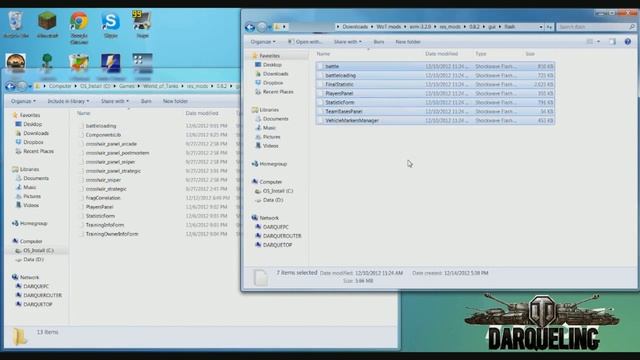The width and height of the screenshot is (640, 360).
Task: Select TeamBasesPanel file in front window
Action: [x=435, y=111]
